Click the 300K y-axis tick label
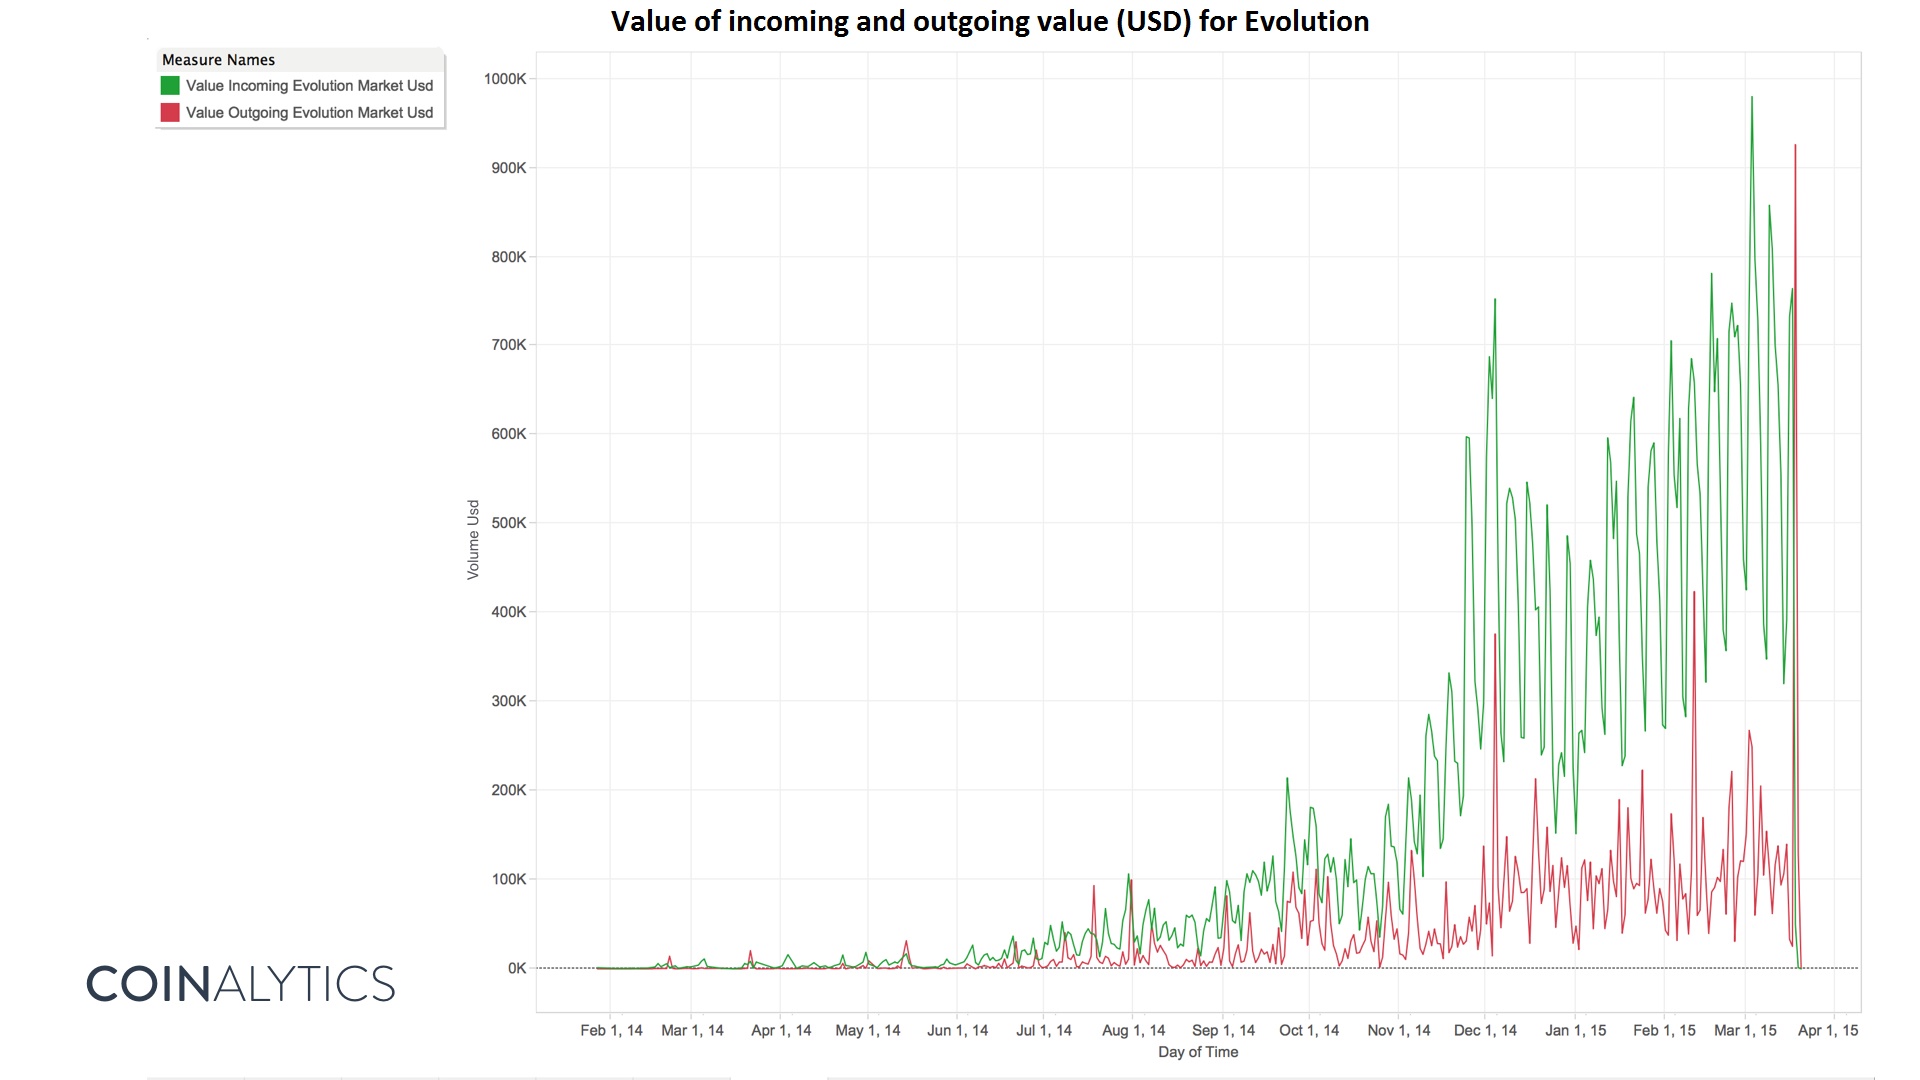Screen dimensions: 1920x1080 [x=508, y=701]
